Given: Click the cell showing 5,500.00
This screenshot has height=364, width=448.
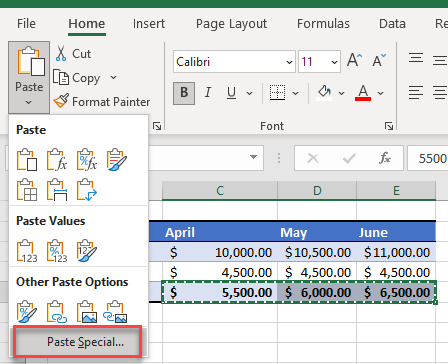Looking at the screenshot, I should click(220, 292).
